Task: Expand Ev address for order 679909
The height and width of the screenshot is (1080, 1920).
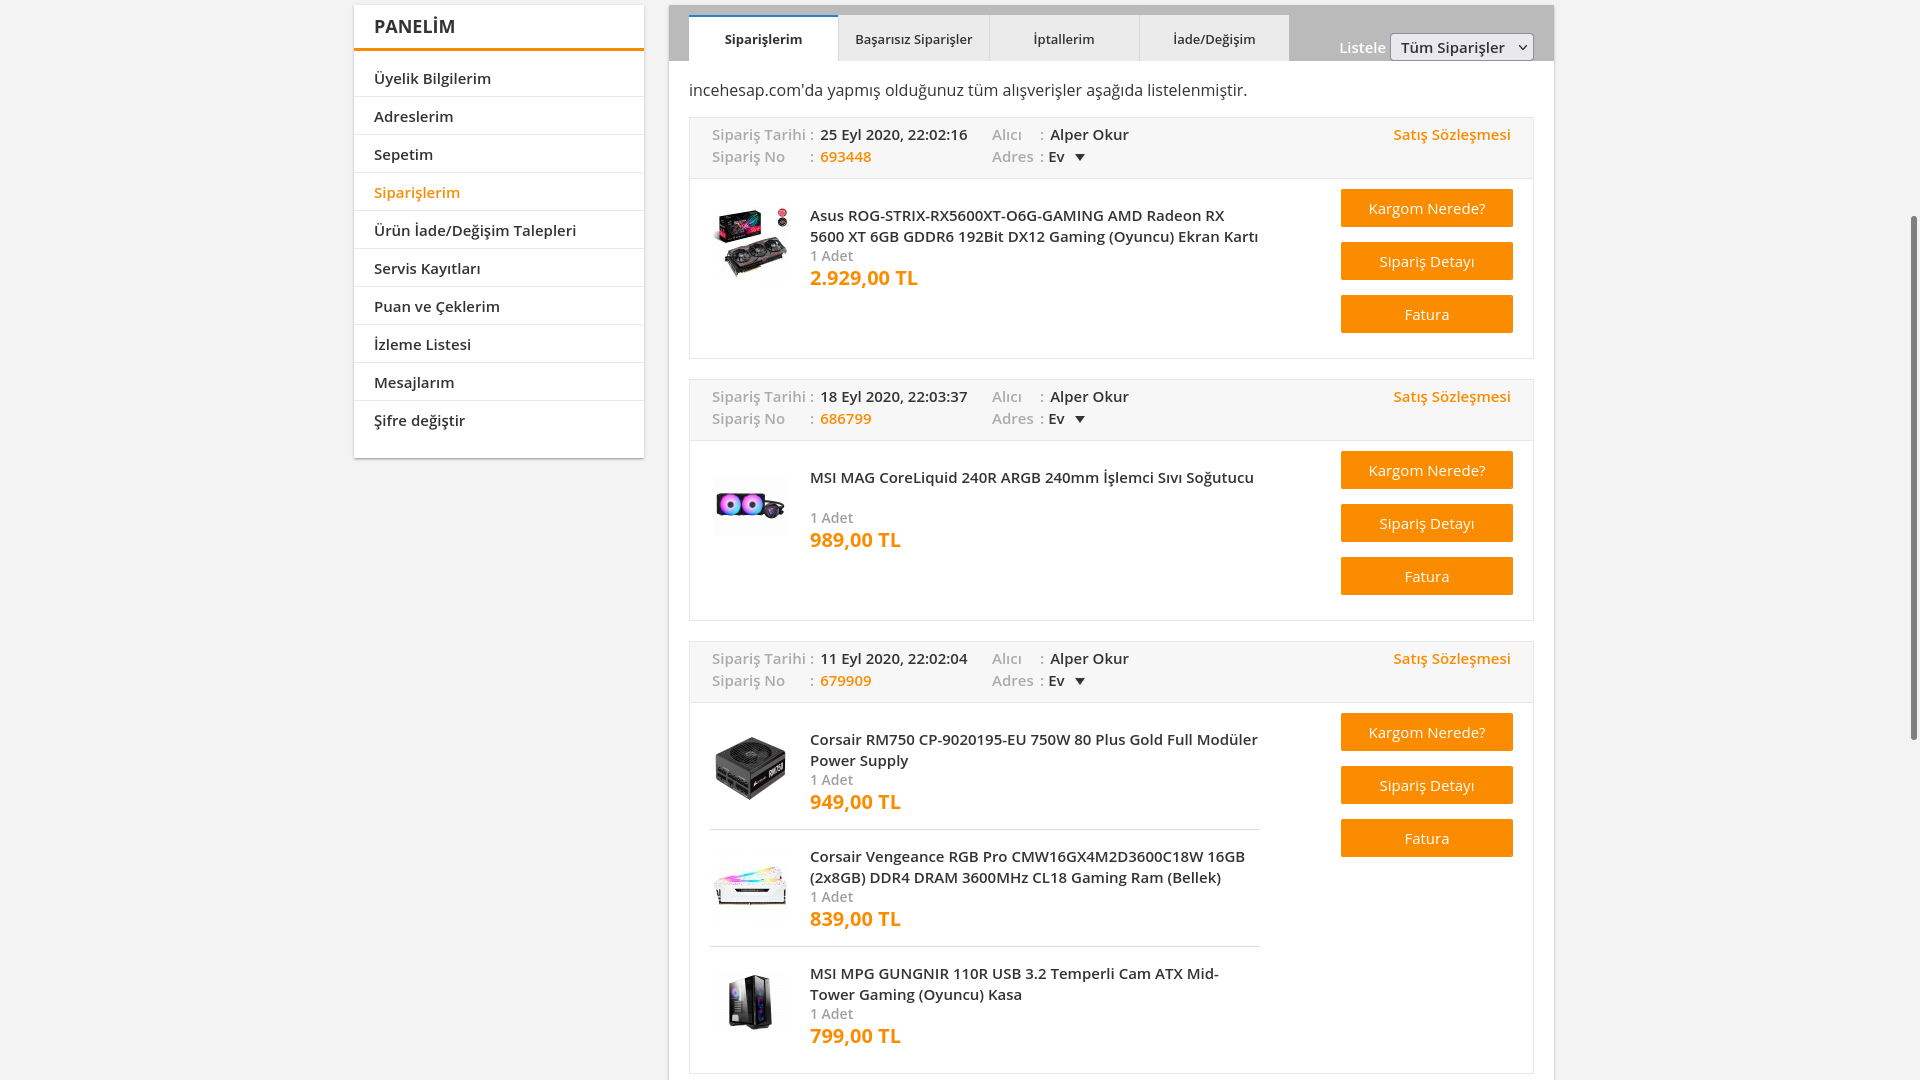Action: coord(1067,681)
